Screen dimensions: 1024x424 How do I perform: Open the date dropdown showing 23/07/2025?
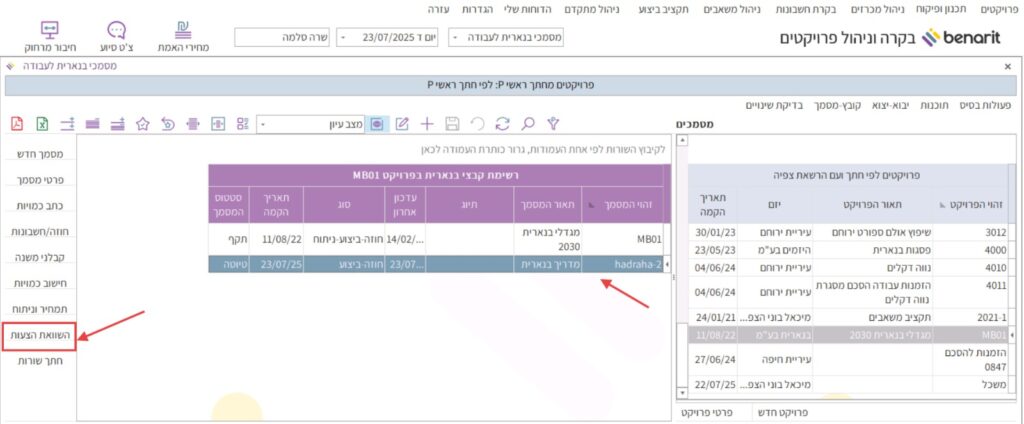[389, 38]
